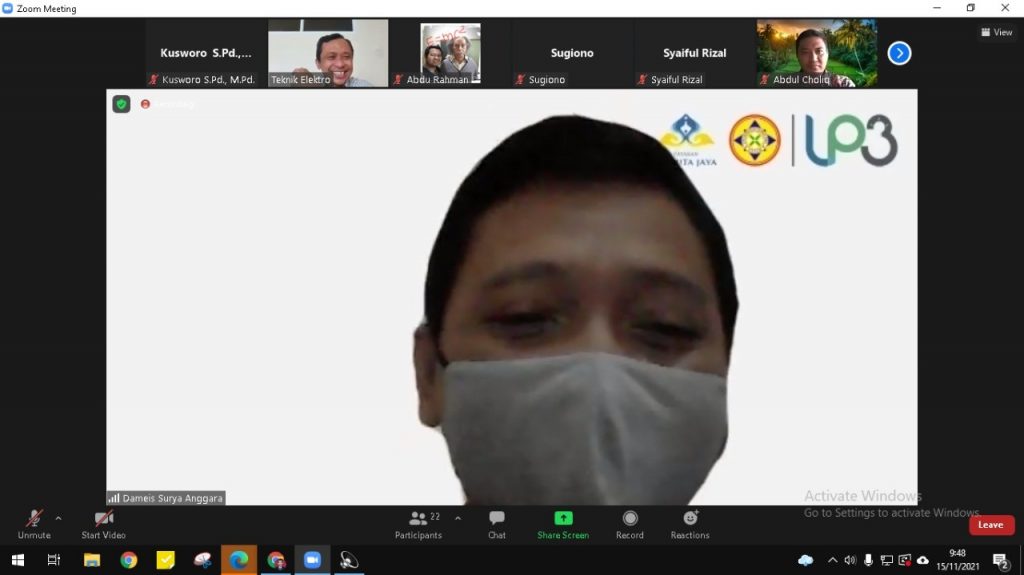Open the Chat panel
This screenshot has width=1024, height=575.
496,525
